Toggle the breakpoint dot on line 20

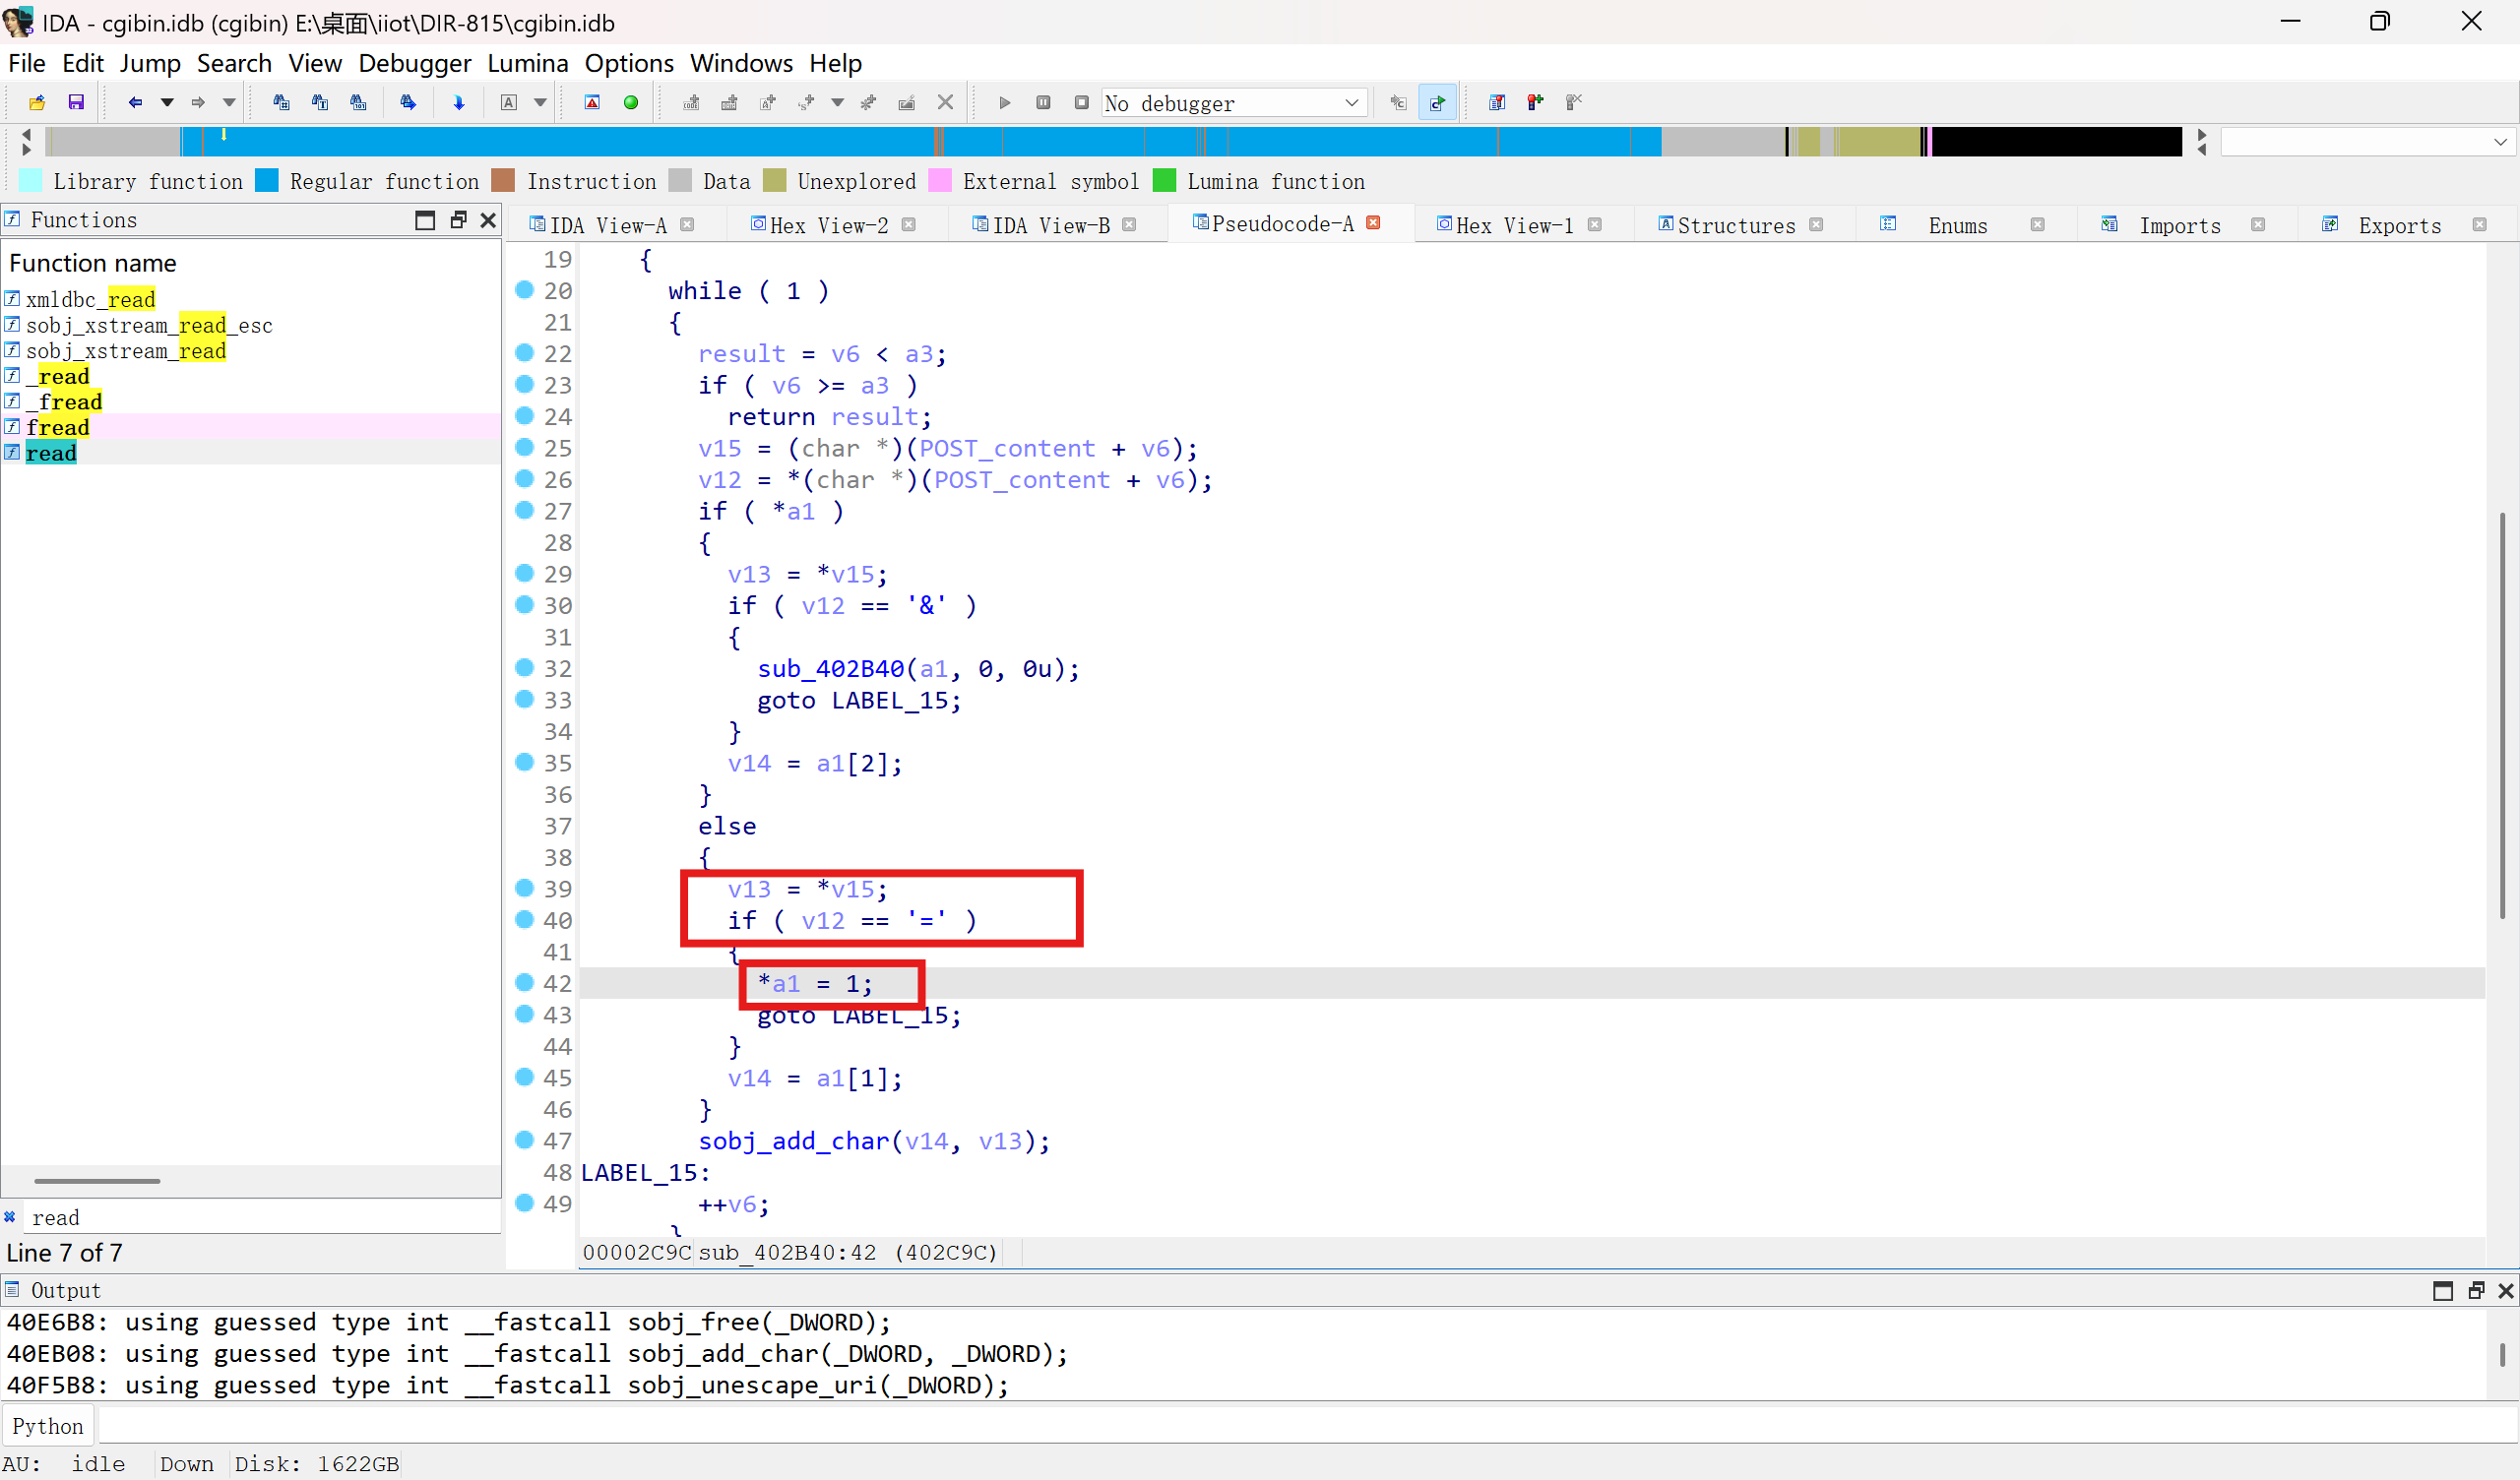click(x=524, y=290)
